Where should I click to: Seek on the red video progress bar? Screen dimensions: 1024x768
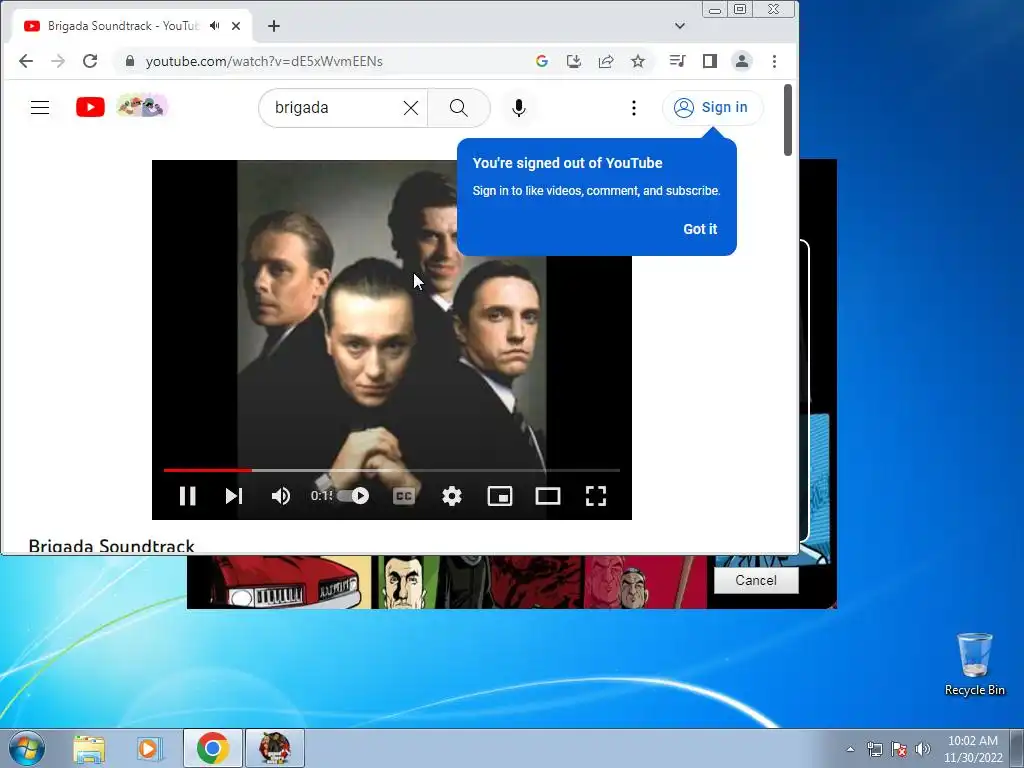pos(392,470)
